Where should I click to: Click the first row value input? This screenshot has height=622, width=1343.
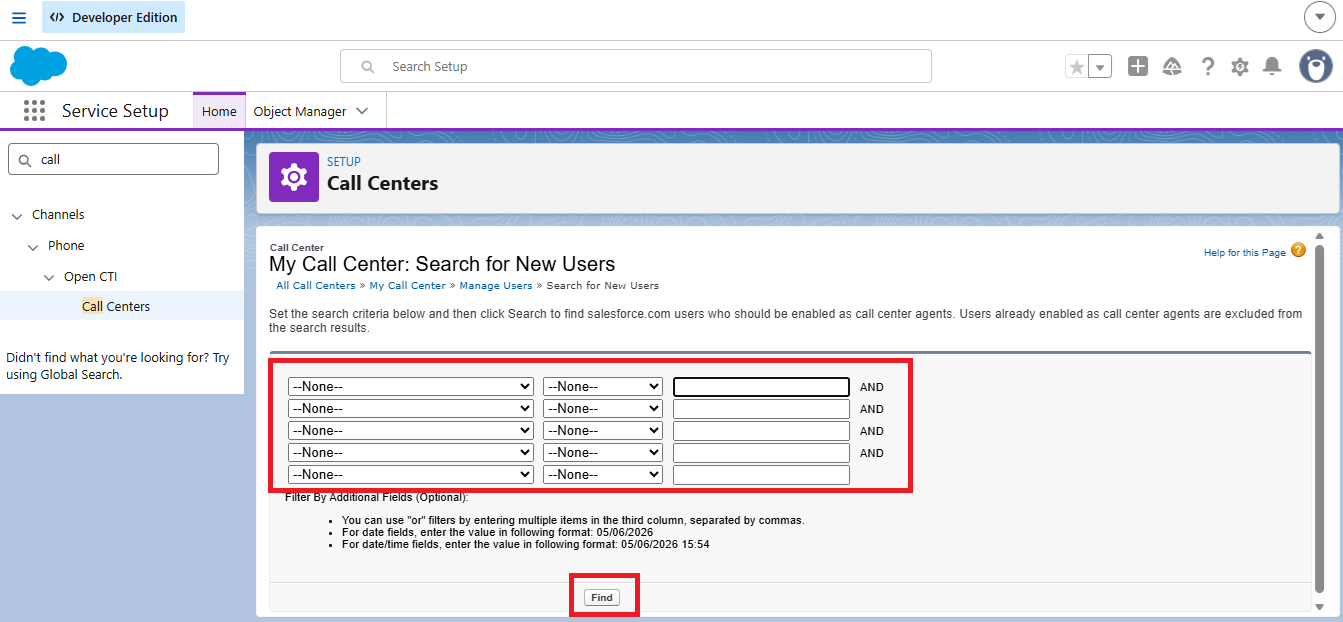tap(761, 387)
